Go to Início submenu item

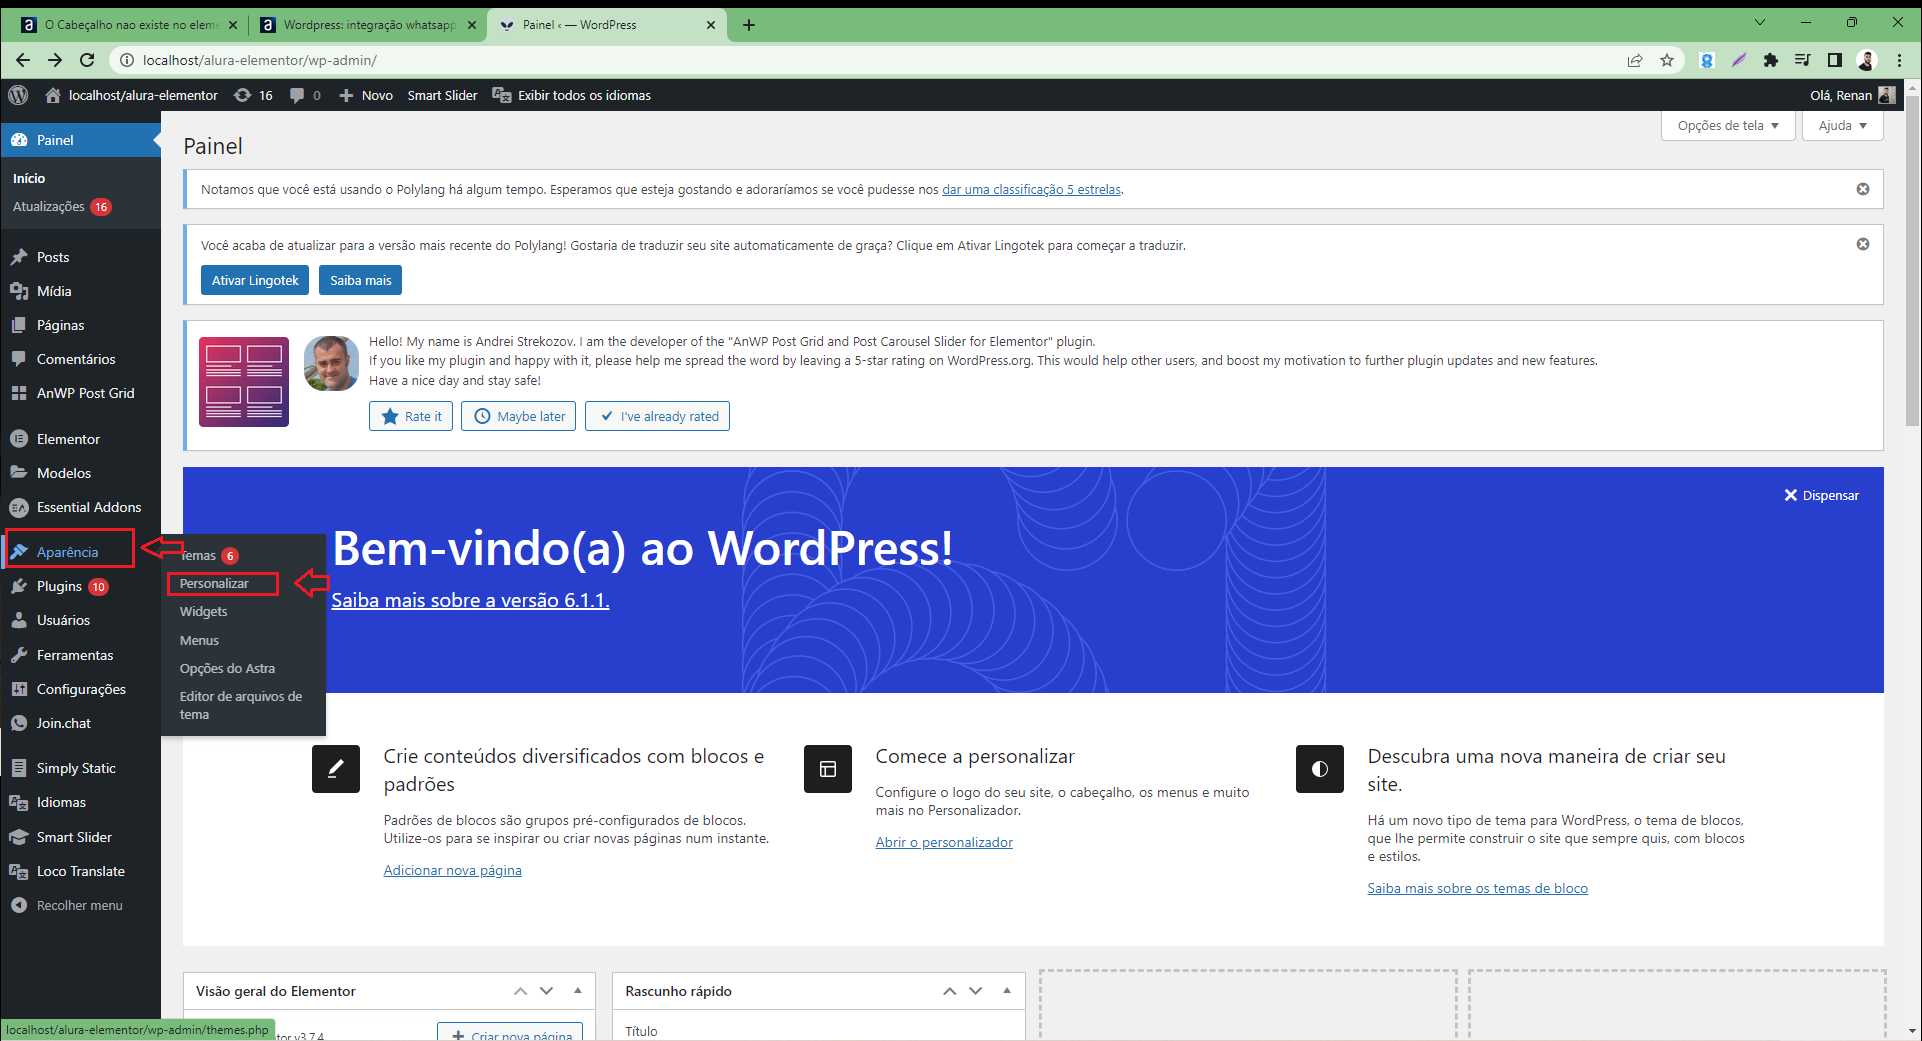point(29,178)
